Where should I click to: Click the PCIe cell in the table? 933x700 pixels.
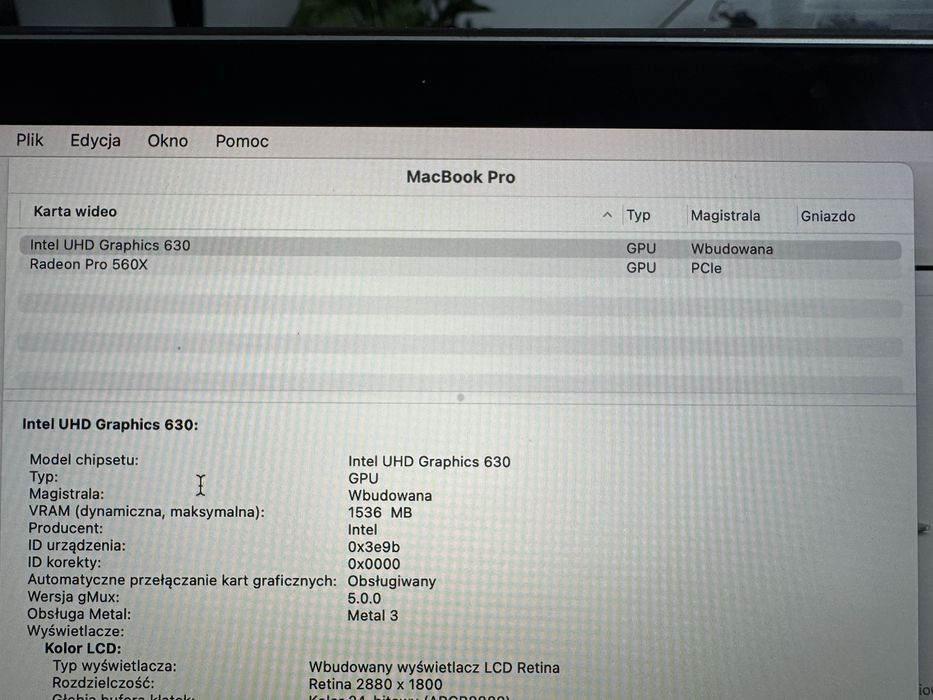706,268
